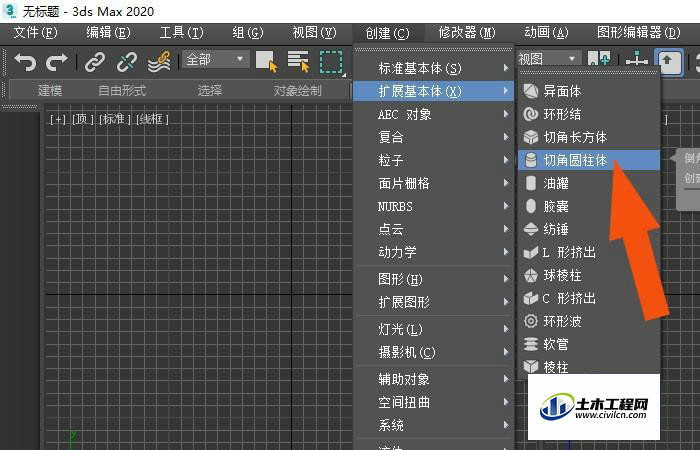The height and width of the screenshot is (450, 700).
Task: Open the 视图(V) menu
Action: [x=314, y=33]
